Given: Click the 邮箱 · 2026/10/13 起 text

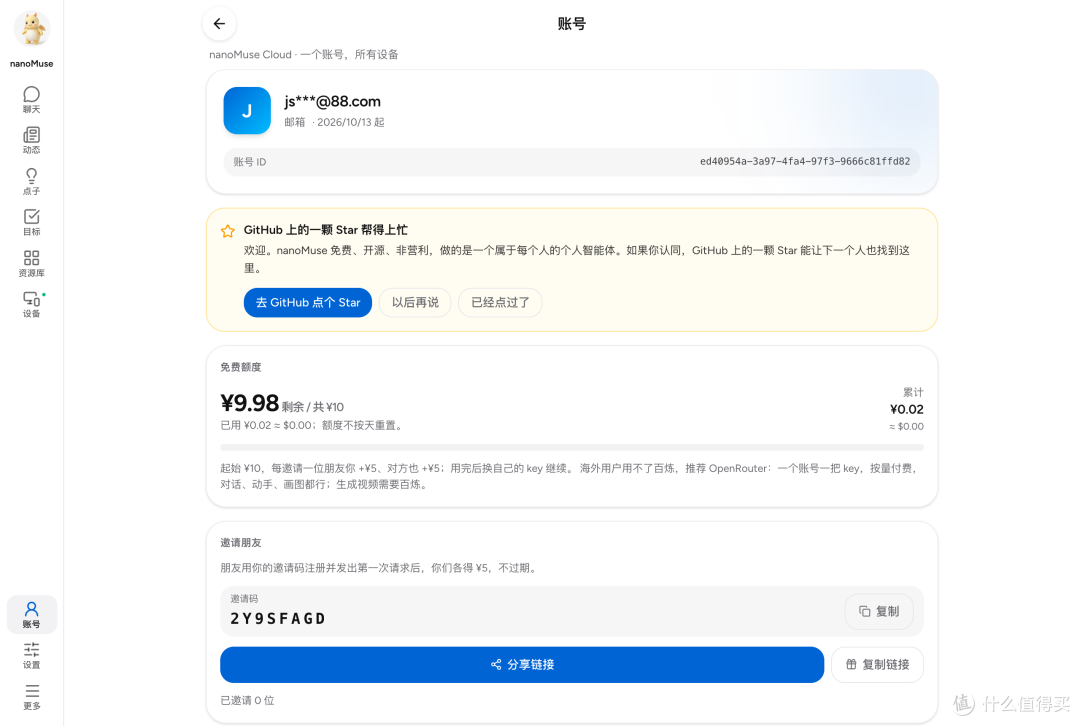Looking at the screenshot, I should coord(334,122).
